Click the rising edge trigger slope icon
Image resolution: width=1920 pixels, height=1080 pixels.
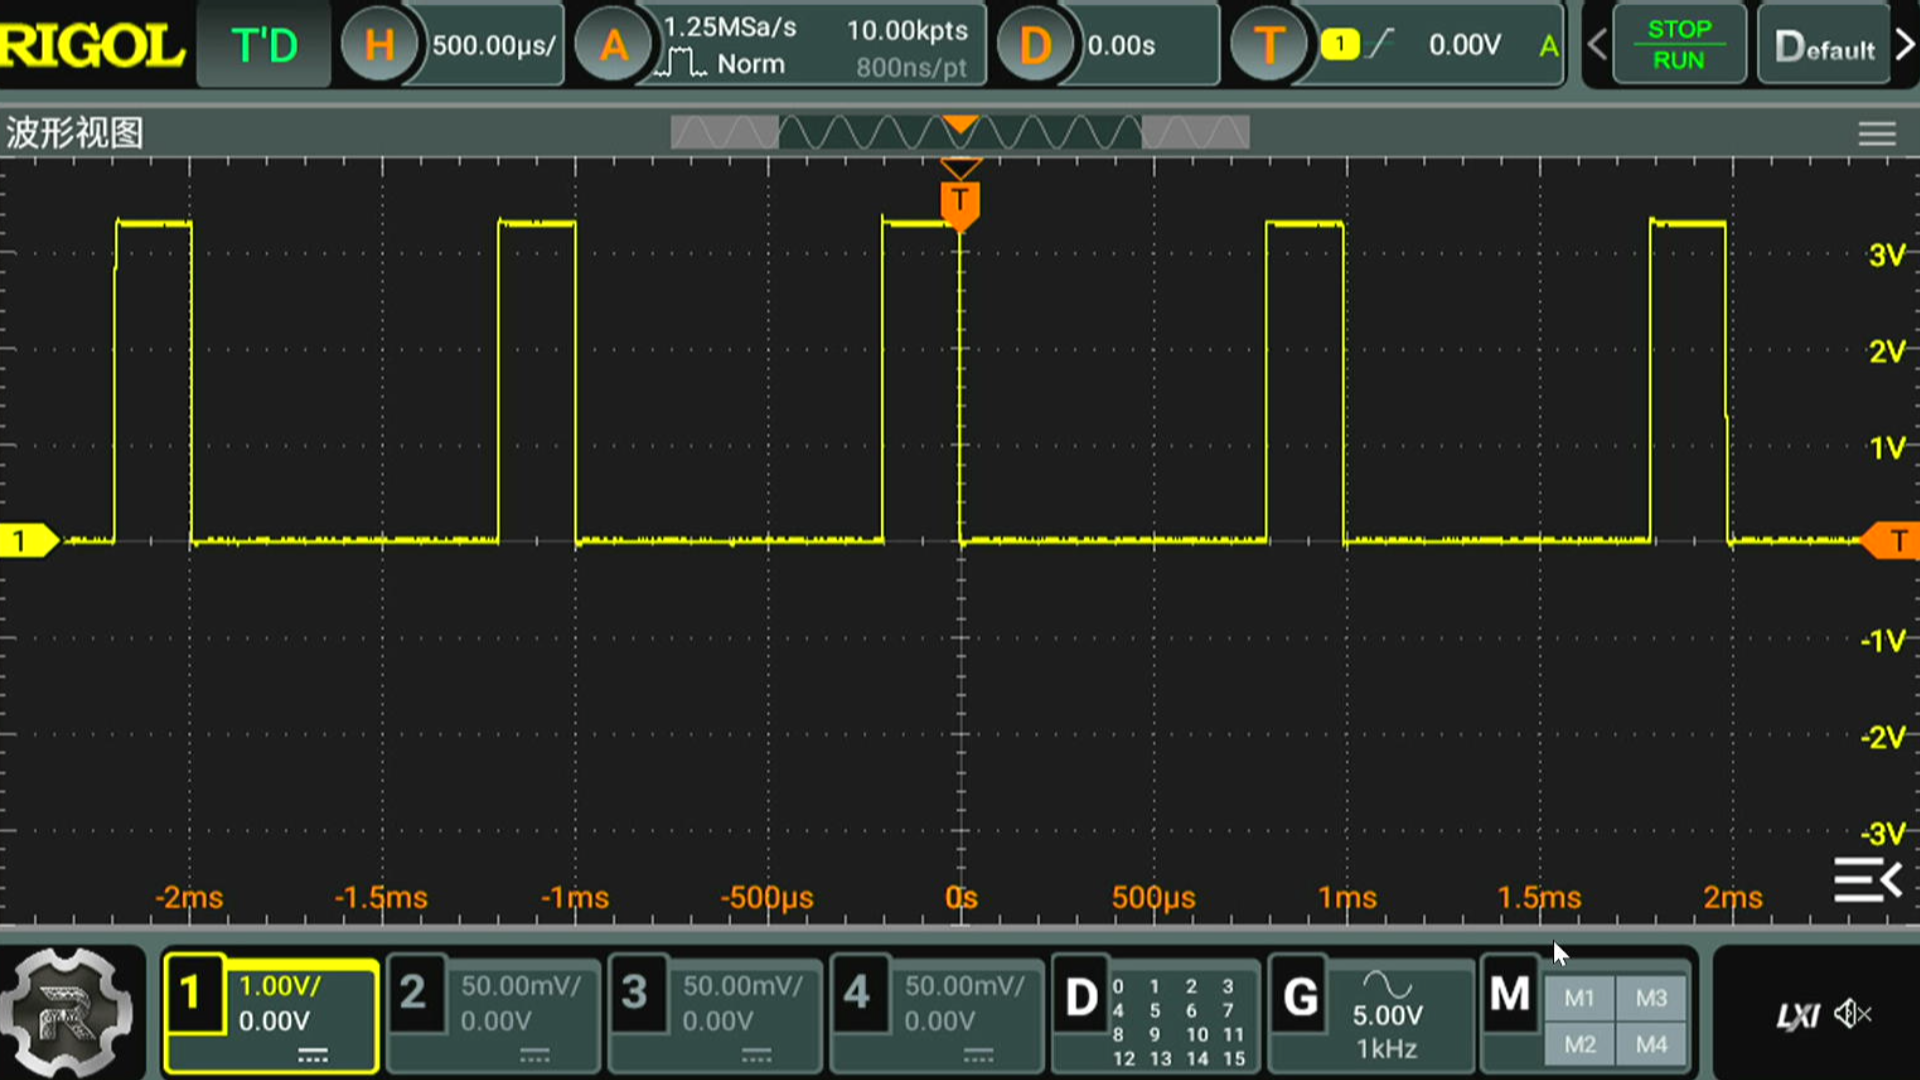(x=1381, y=44)
